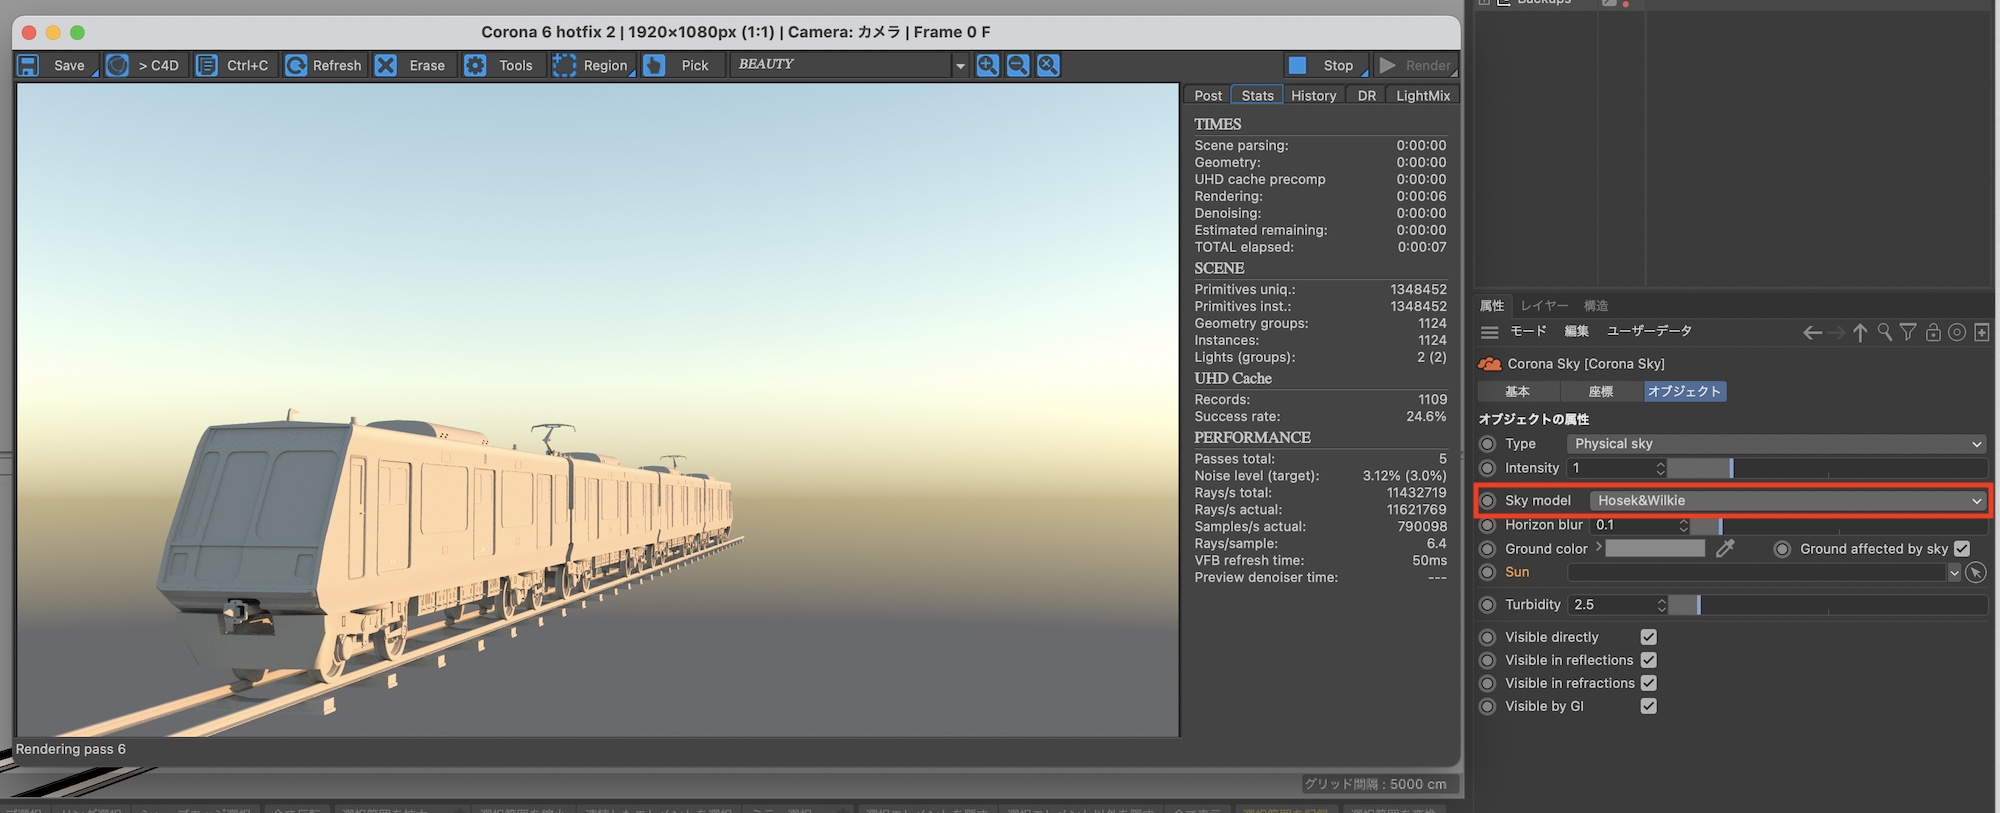Click the Erase icon in VFB toolbar
This screenshot has width=2000, height=813.
click(386, 65)
